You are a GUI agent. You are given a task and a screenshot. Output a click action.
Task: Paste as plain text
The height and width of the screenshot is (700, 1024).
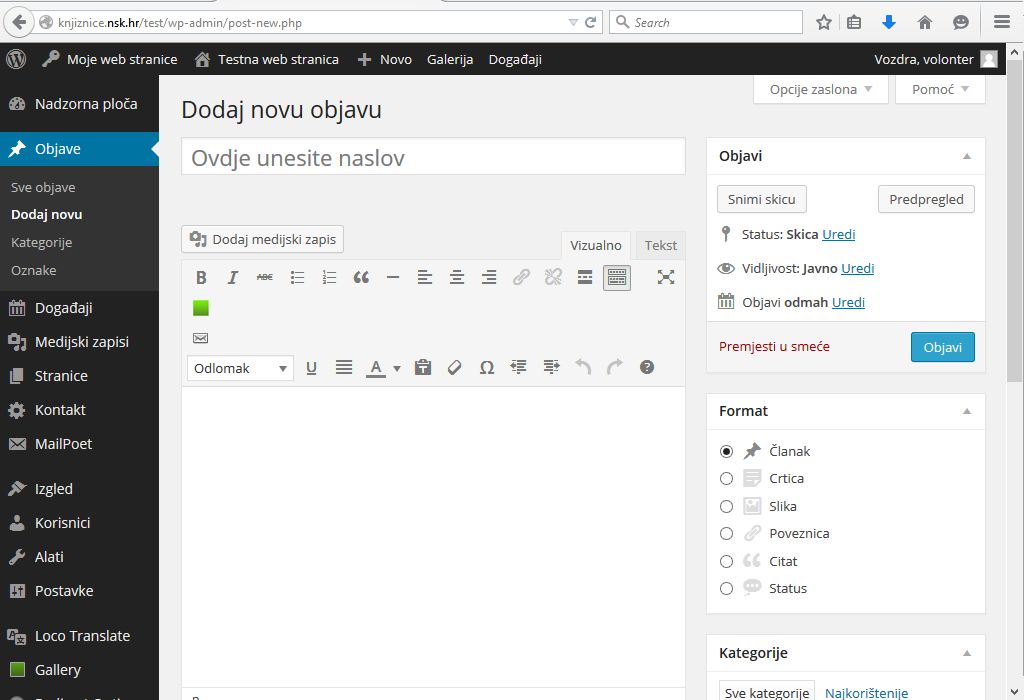[423, 368]
